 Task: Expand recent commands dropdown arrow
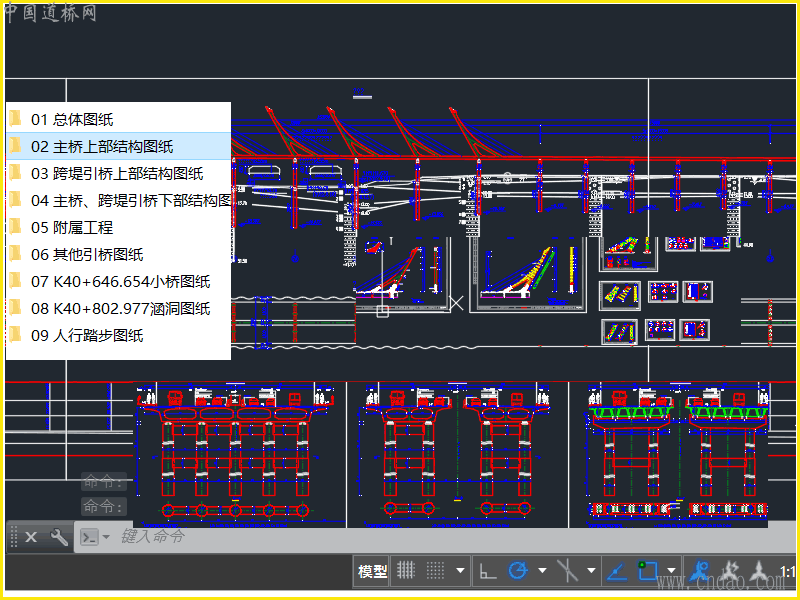(x=106, y=537)
